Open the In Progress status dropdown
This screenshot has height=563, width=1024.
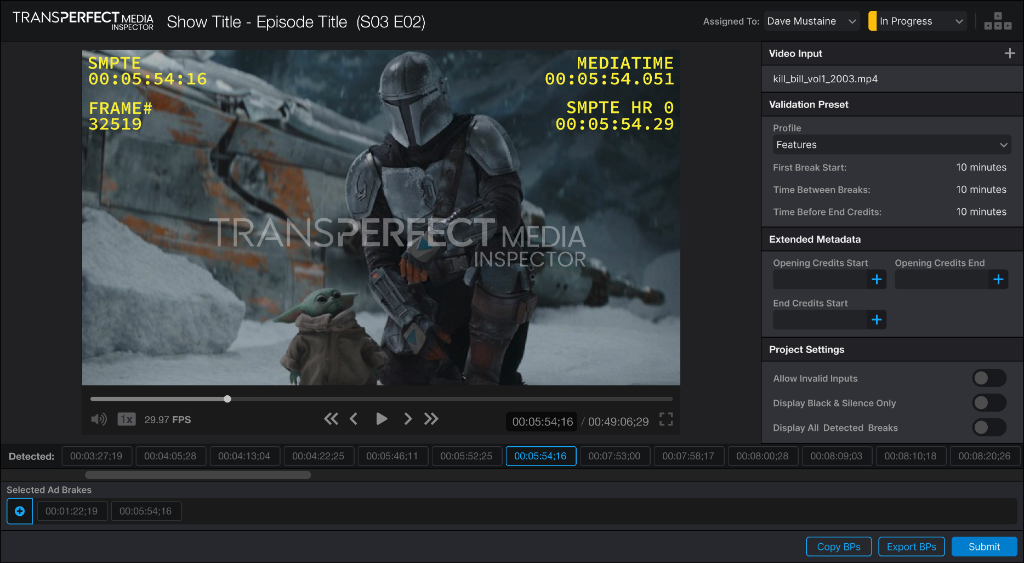(x=917, y=21)
